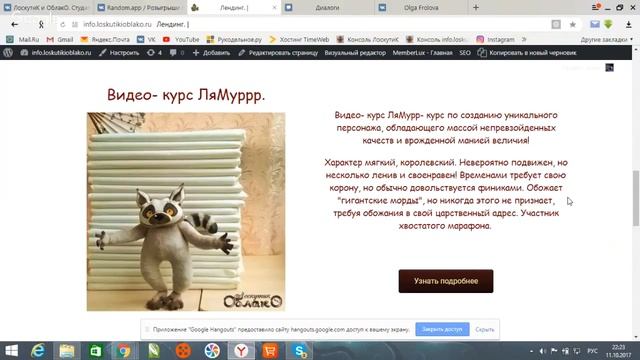Viewport: 640px width, 360px height.
Task: Open the VK bookmark
Action: 147,40
